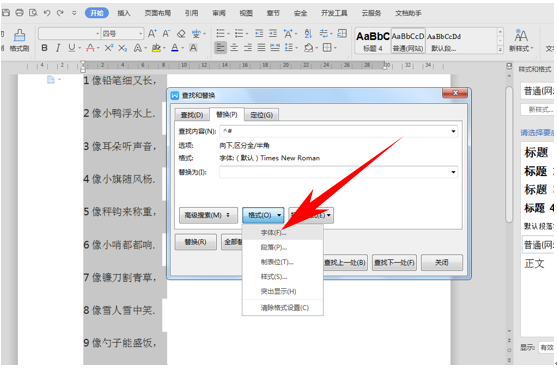Select align left paragraph icon
Screen dimensions: 557x368
click(x=220, y=47)
